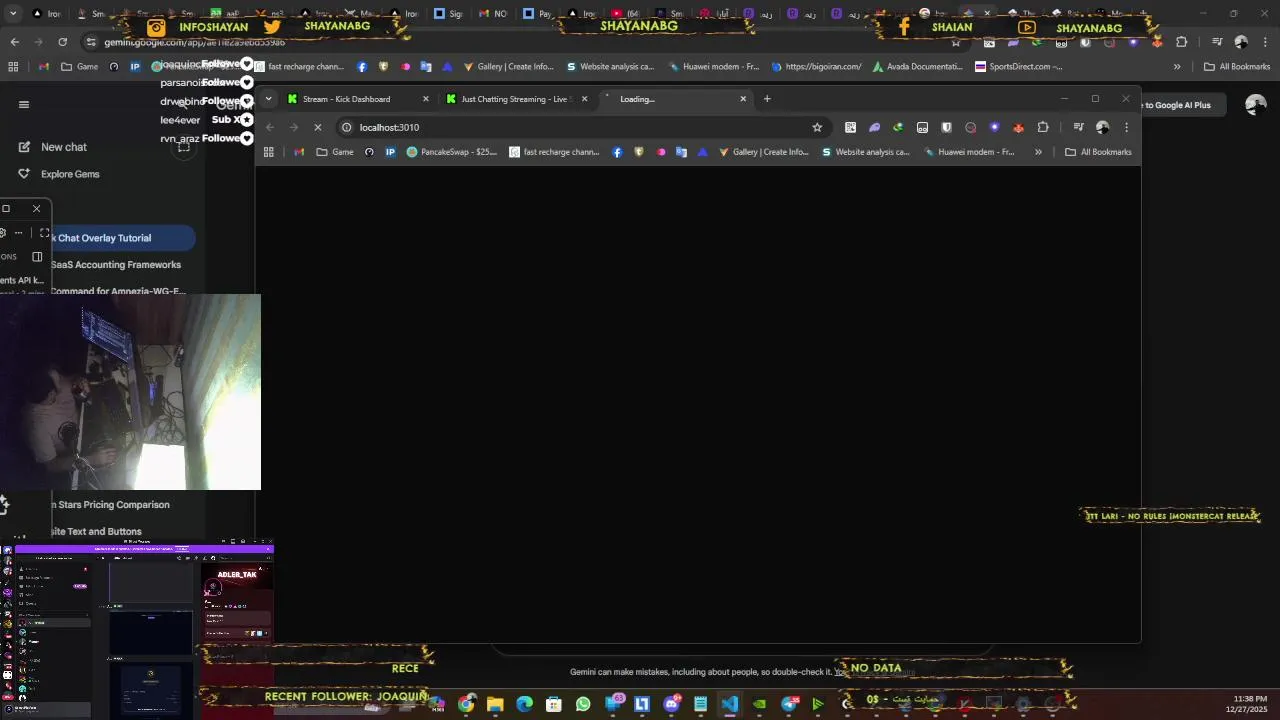
Task: Open All Bookmarks folder in back window
Action: point(1237,67)
